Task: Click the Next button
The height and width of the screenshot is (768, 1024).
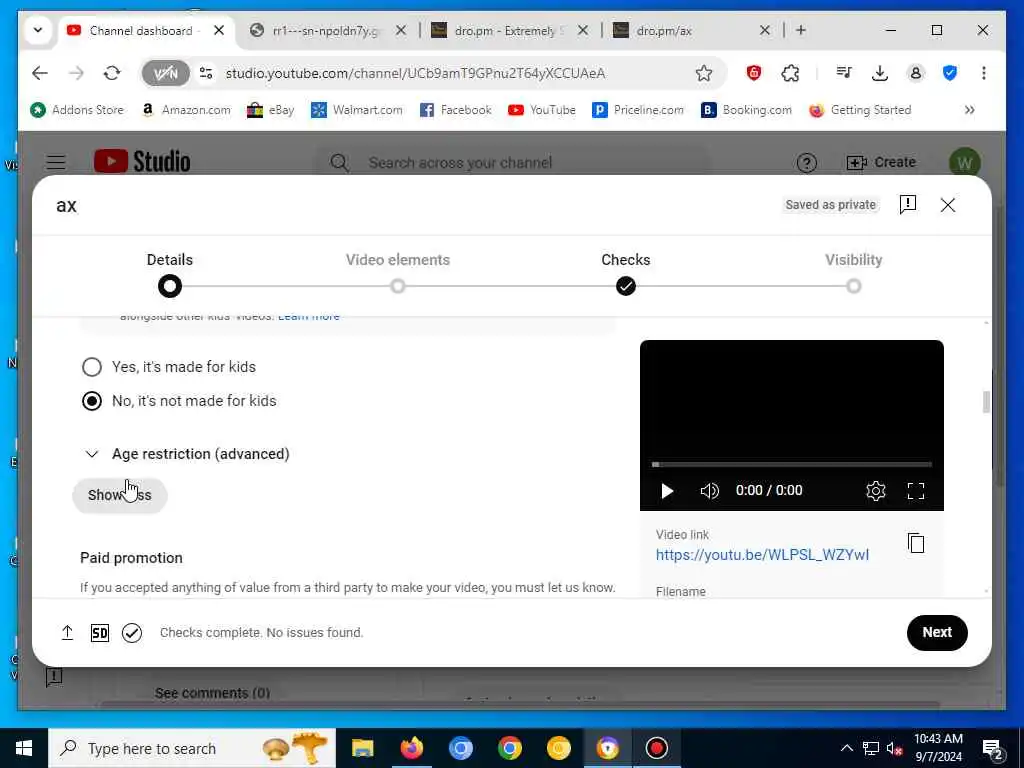Action: 936,632
